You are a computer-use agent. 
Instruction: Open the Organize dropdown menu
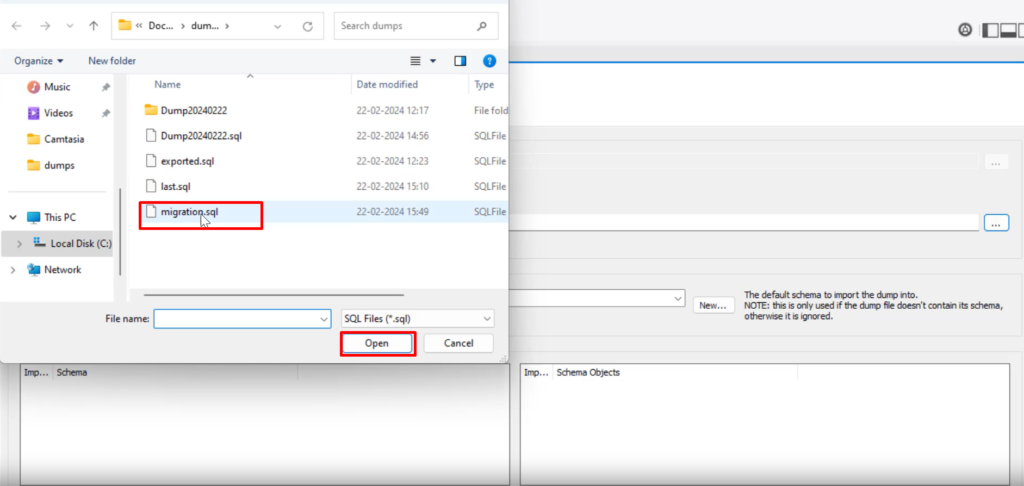point(39,61)
